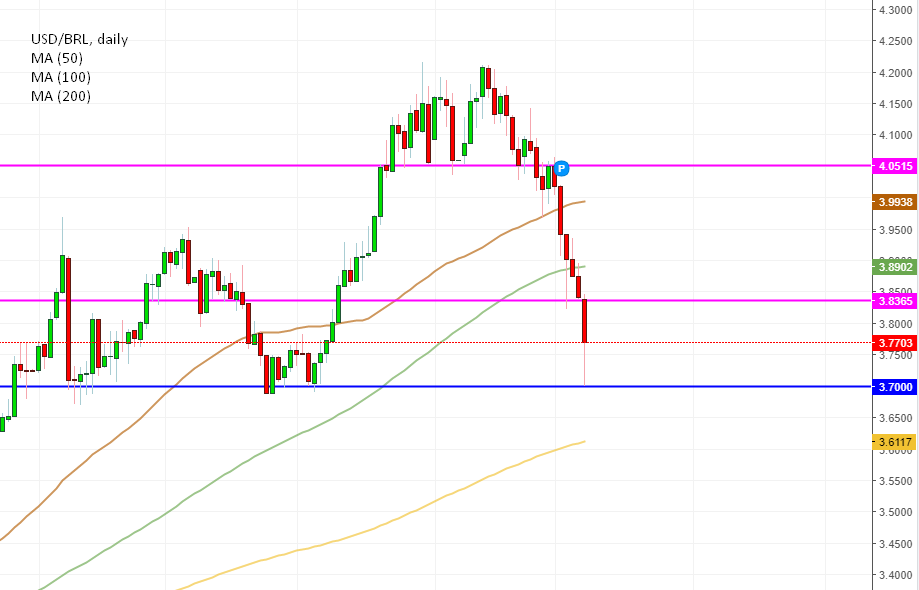Click the 3.4000 price axis label
Image resolution: width=919 pixels, height=590 pixels.
click(893, 575)
